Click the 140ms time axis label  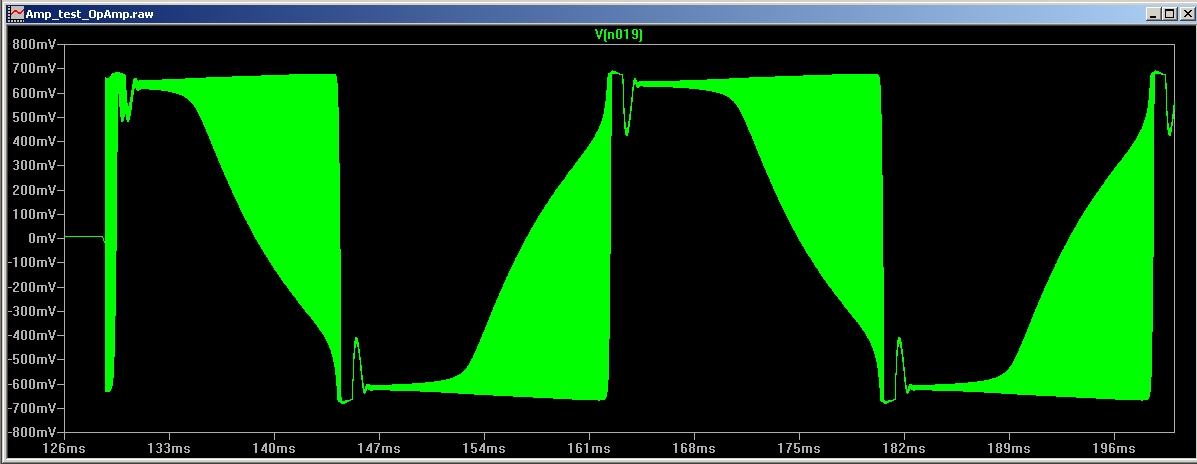[274, 449]
